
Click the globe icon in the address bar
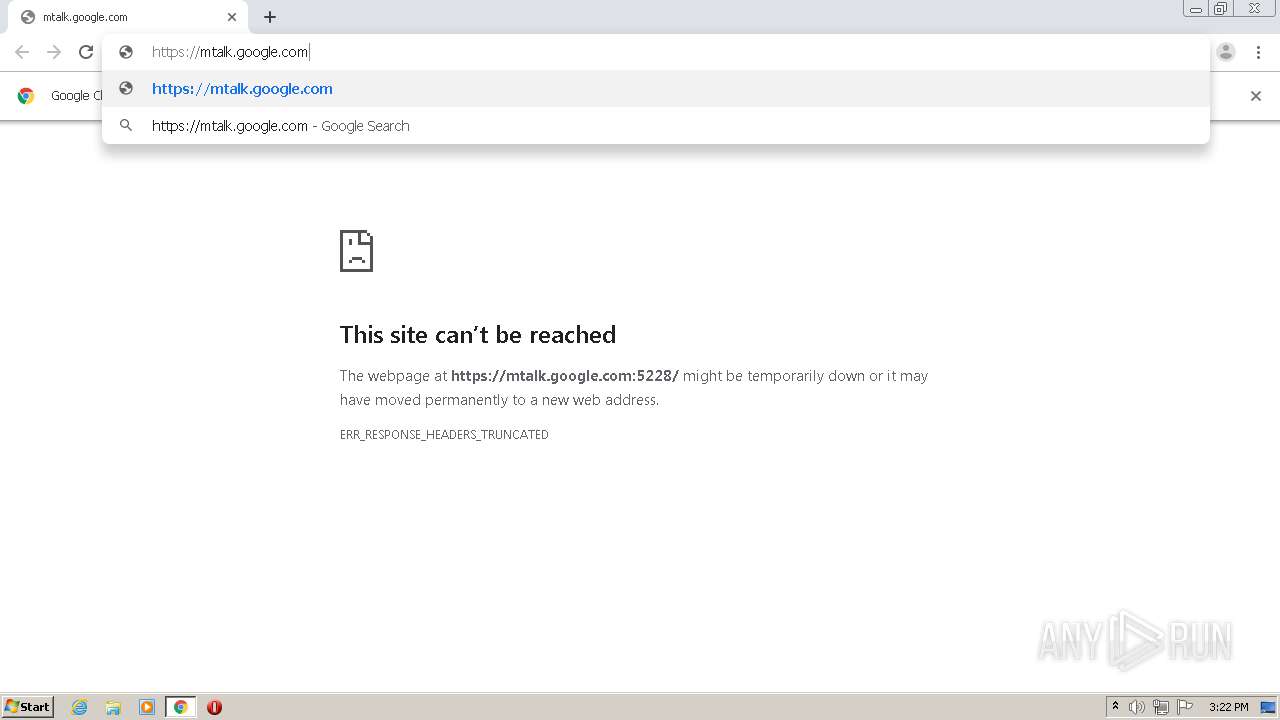pyautogui.click(x=126, y=52)
